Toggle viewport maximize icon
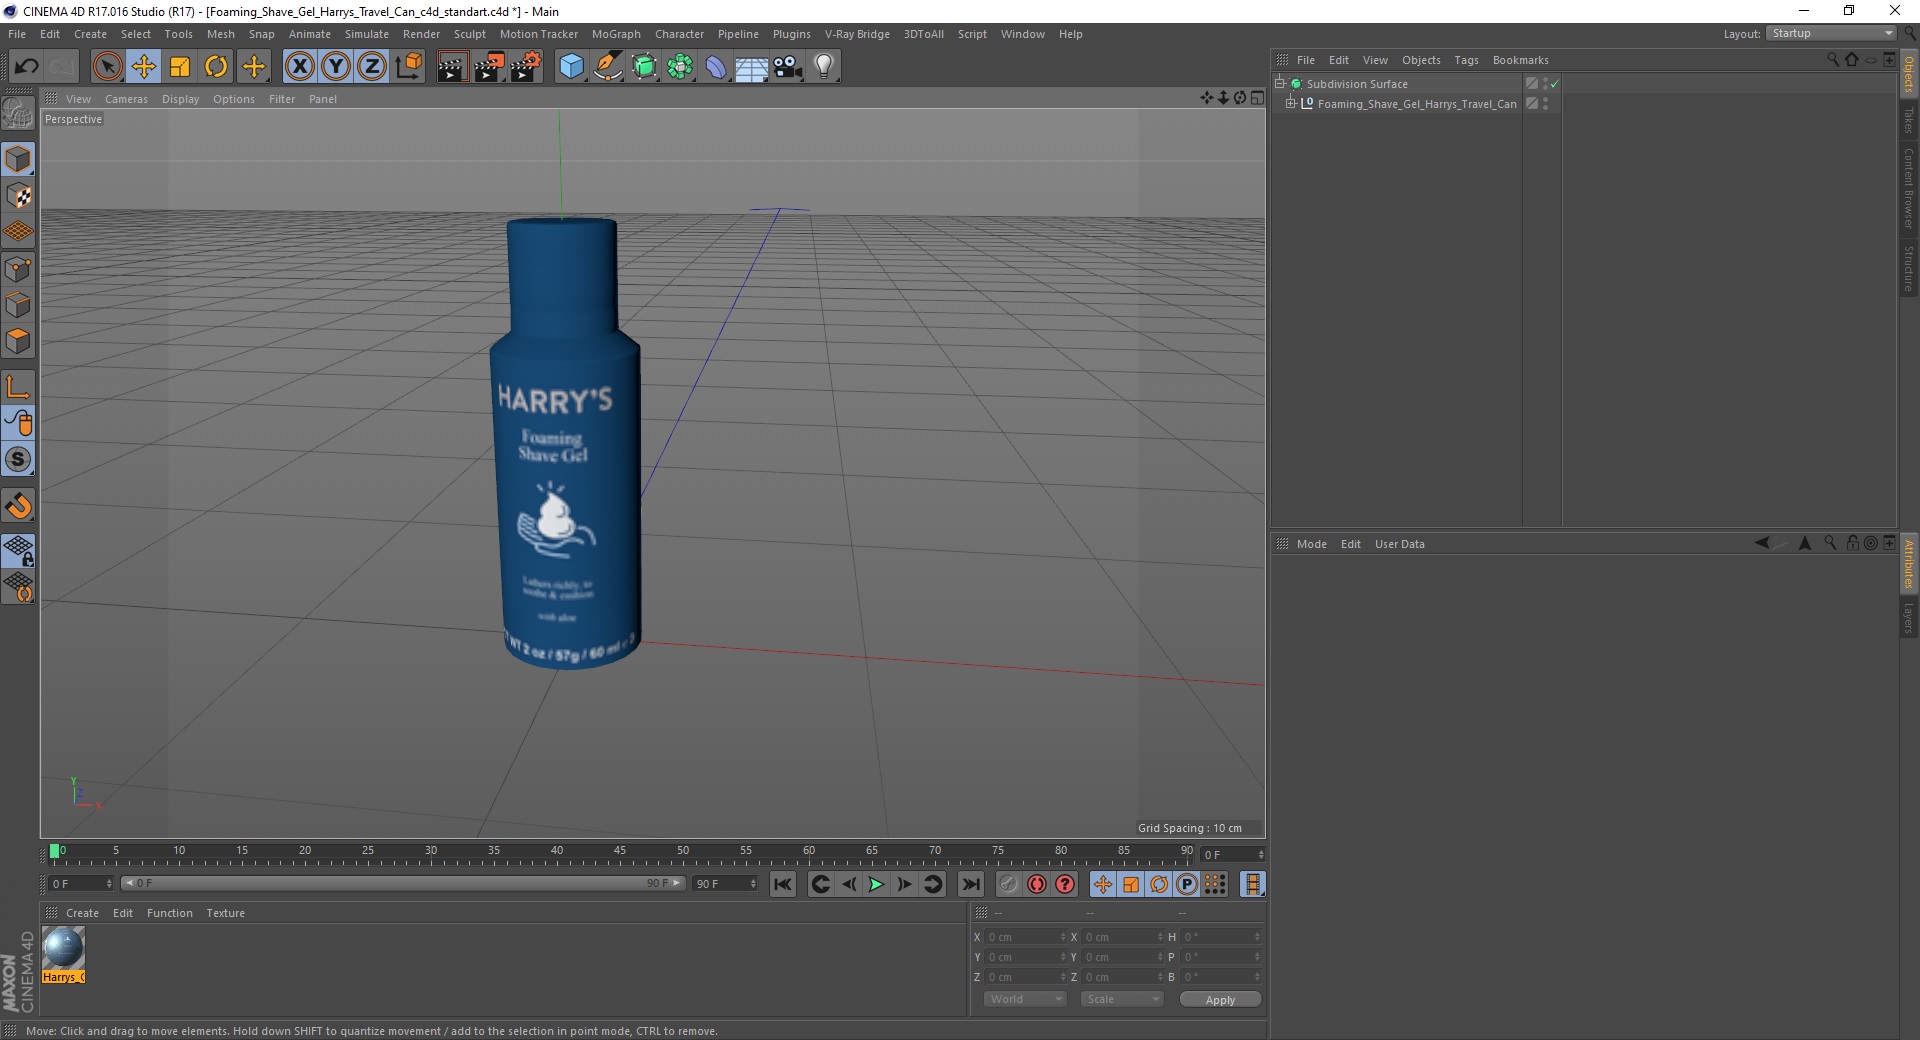 coord(1257,98)
